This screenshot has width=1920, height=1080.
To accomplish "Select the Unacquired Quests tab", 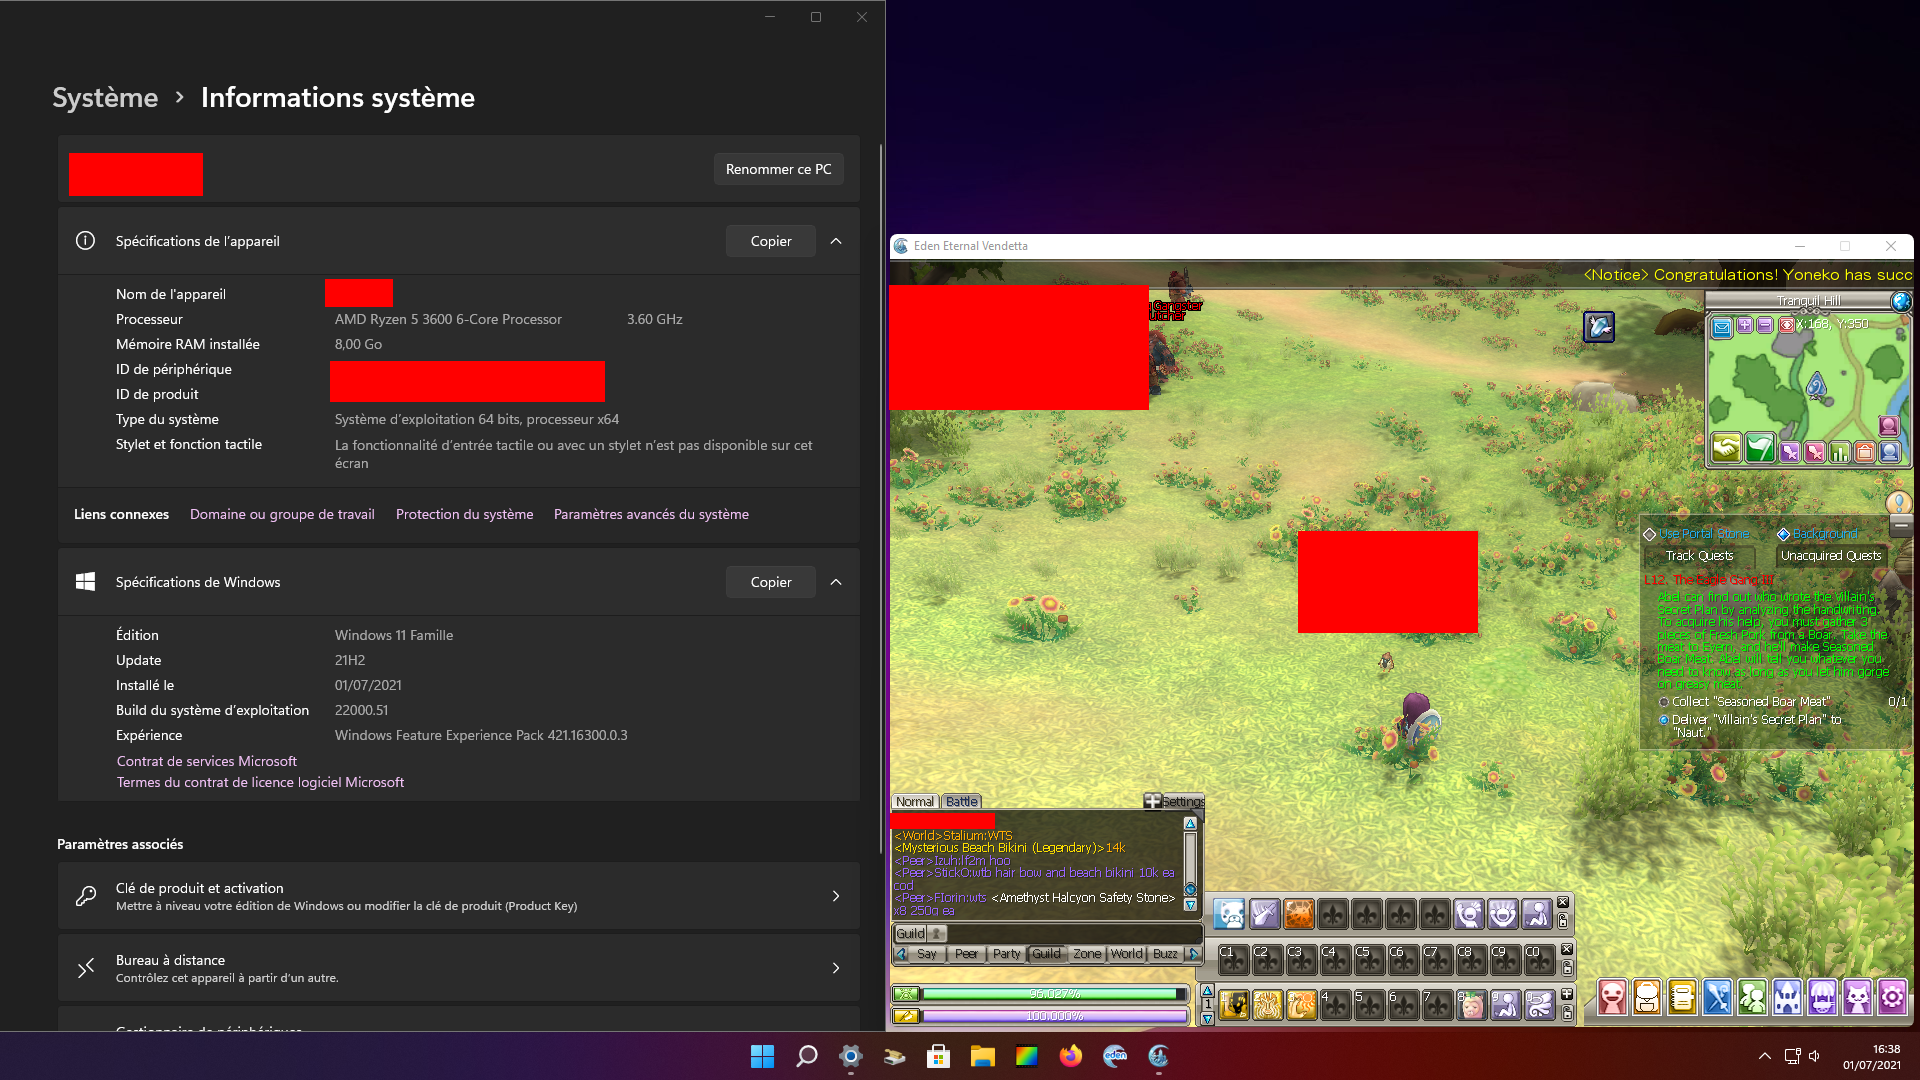I will (1830, 556).
